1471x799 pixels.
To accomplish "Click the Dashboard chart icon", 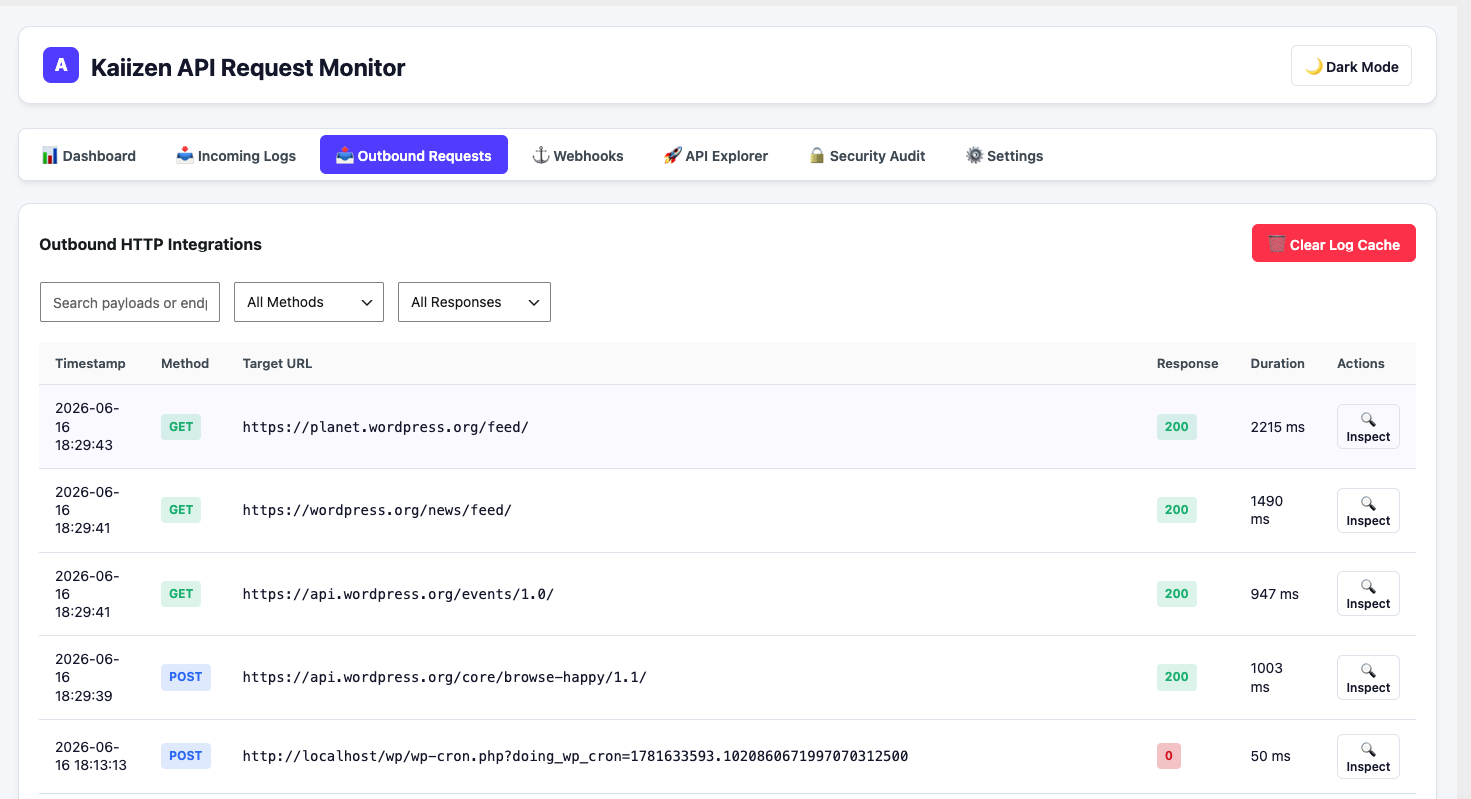I will coord(49,155).
